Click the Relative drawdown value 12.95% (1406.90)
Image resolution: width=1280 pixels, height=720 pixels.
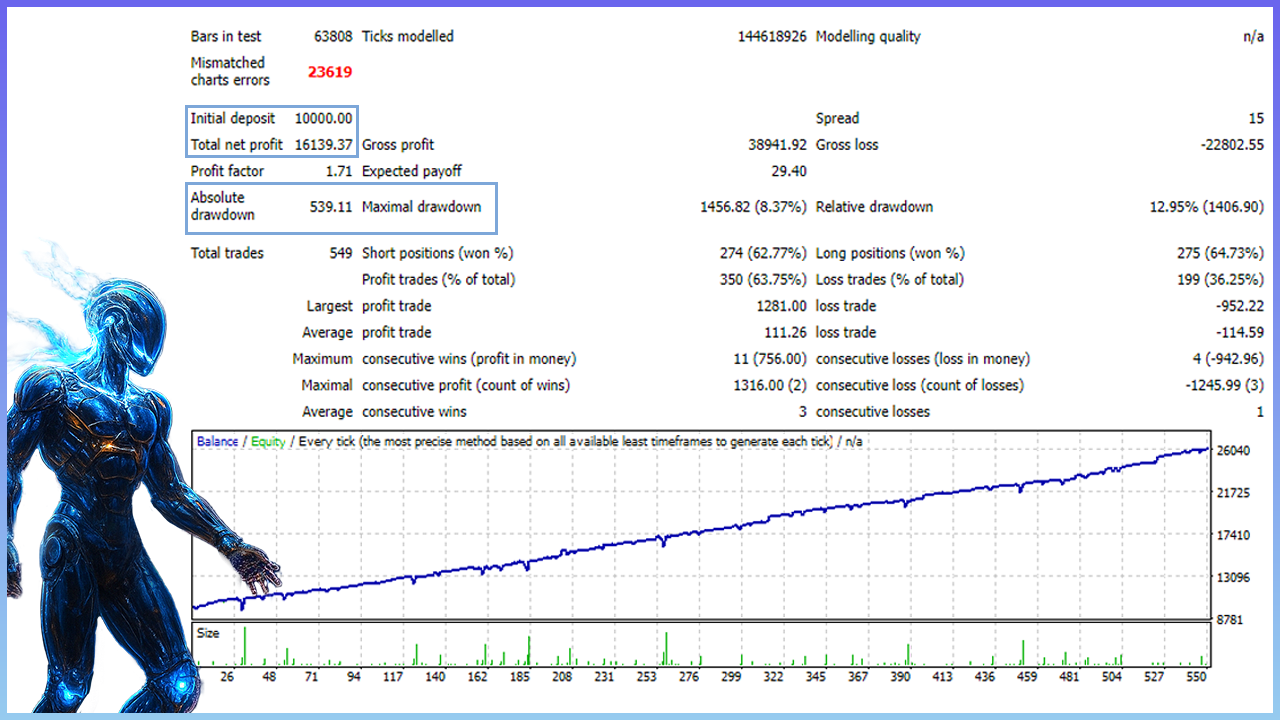[1206, 207]
